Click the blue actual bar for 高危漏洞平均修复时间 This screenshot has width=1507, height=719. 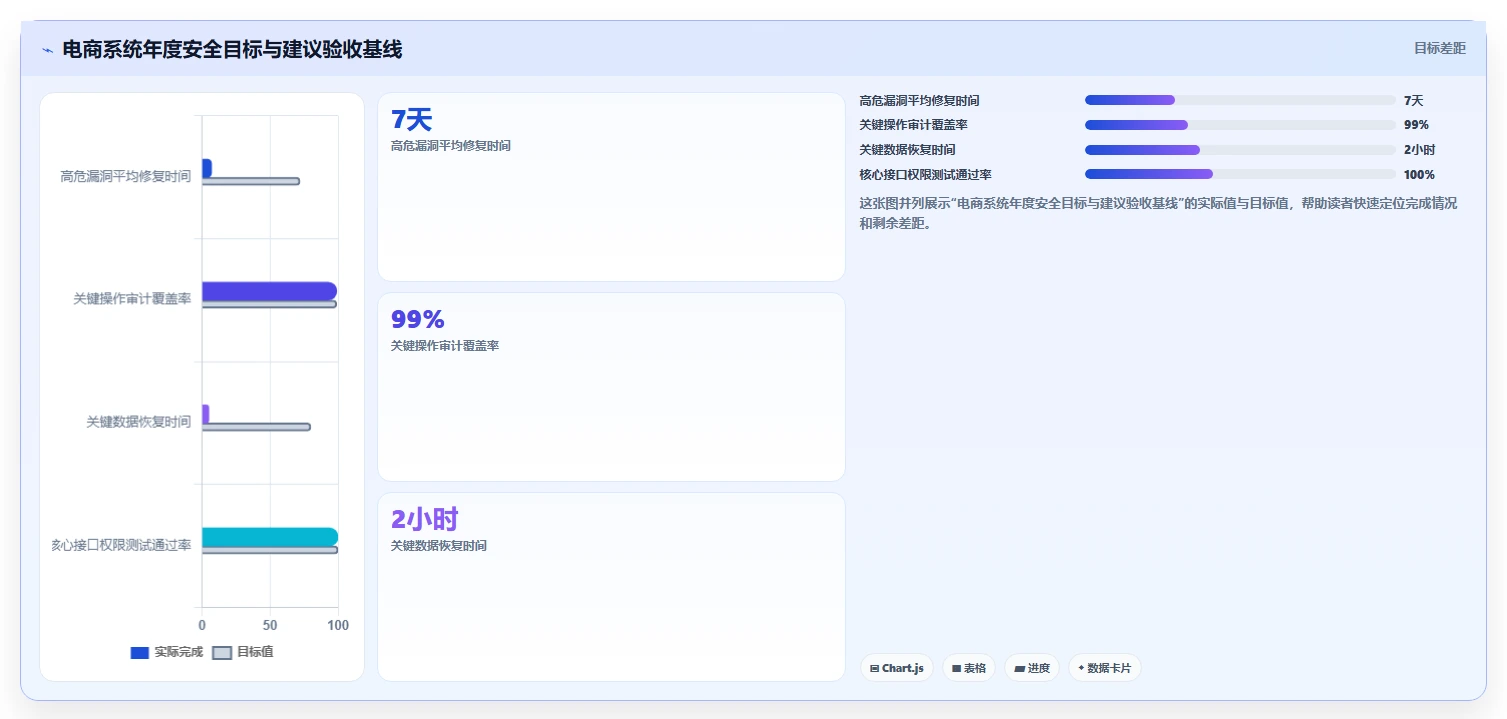207,168
